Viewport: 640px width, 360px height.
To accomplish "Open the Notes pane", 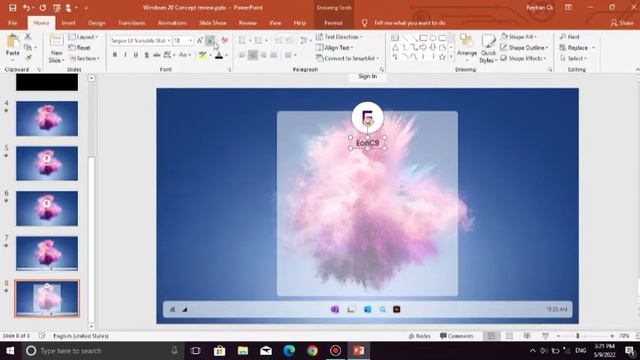I will (x=420, y=336).
